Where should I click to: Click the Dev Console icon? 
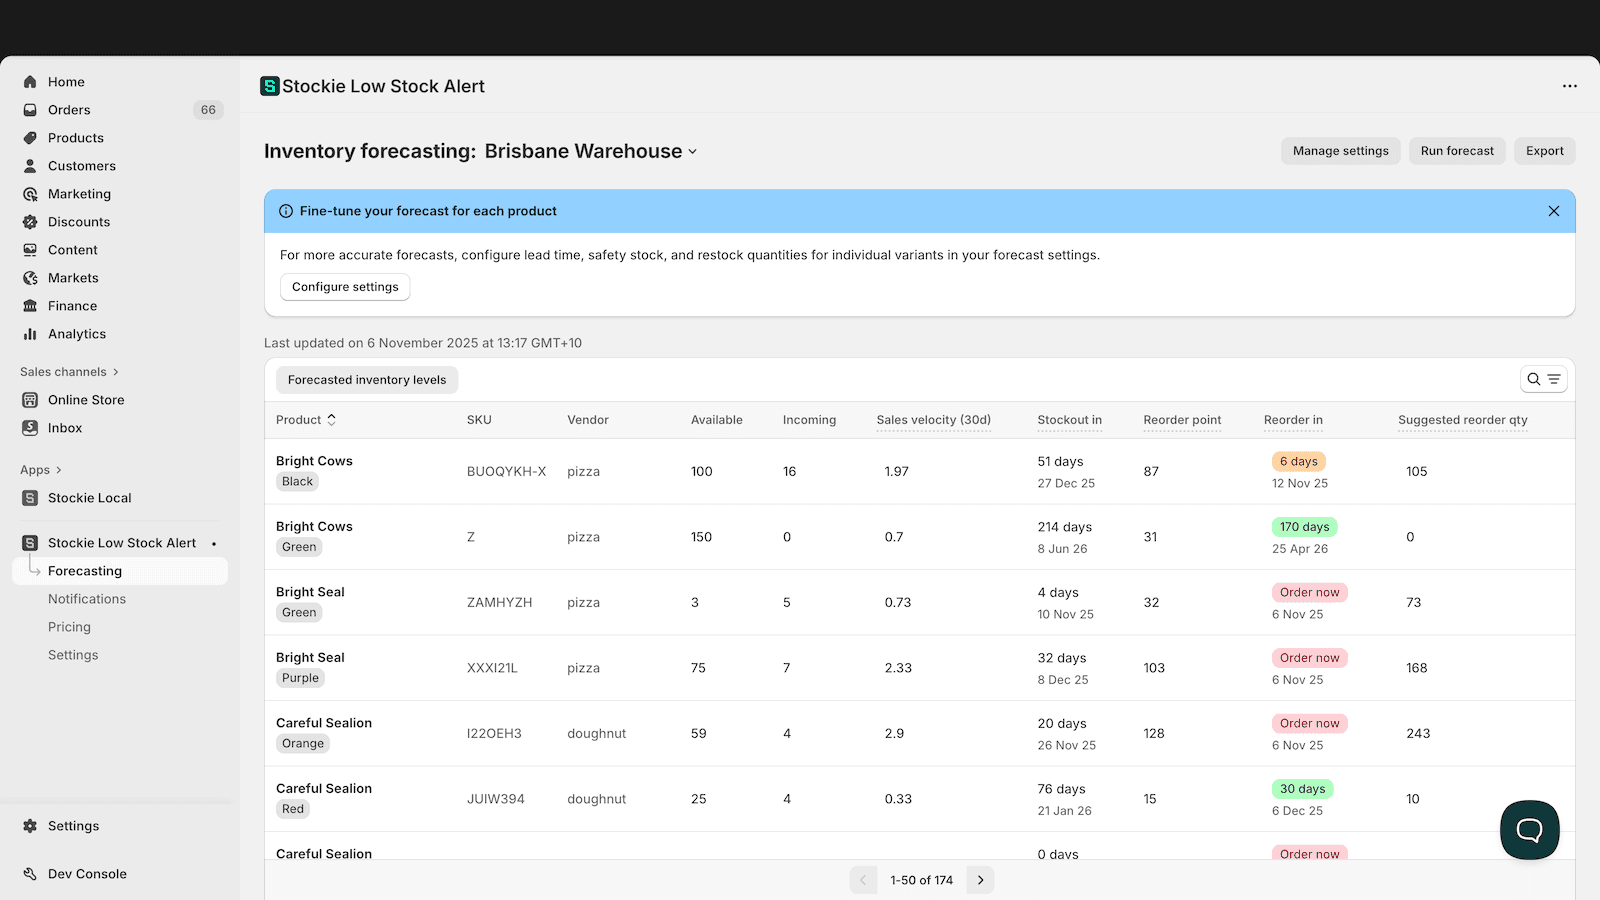pyautogui.click(x=30, y=874)
